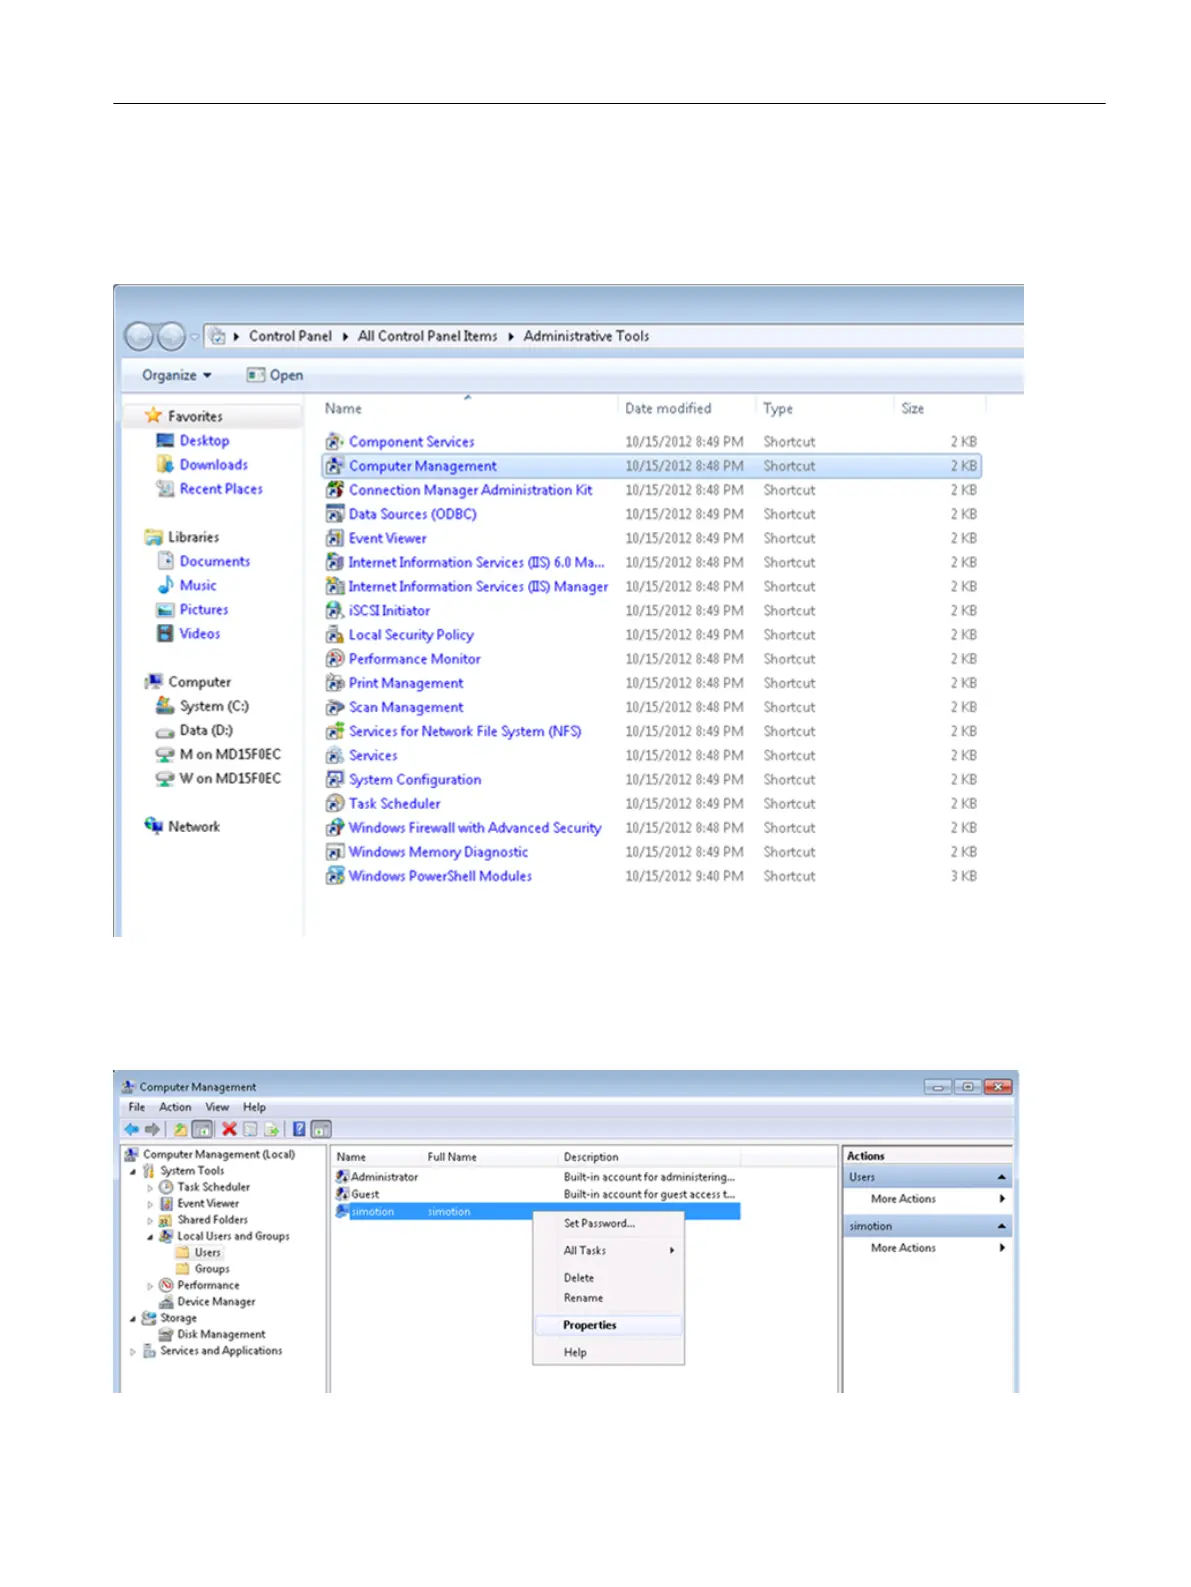The image size is (1191, 1587).
Task: Click the Print Management shortcut icon
Action: coord(335,683)
